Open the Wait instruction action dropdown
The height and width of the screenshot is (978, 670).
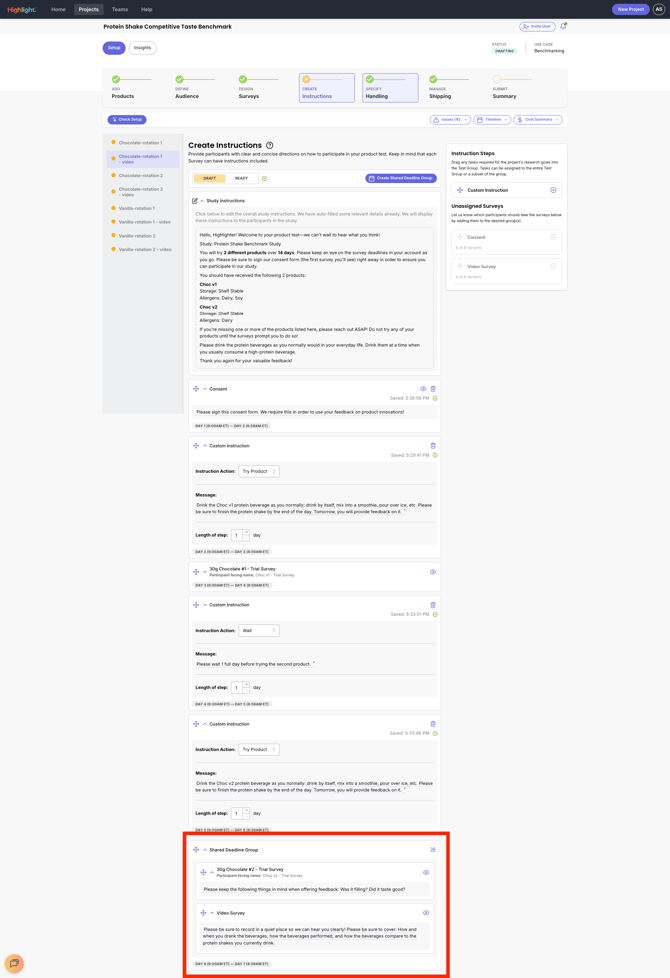tap(260, 630)
